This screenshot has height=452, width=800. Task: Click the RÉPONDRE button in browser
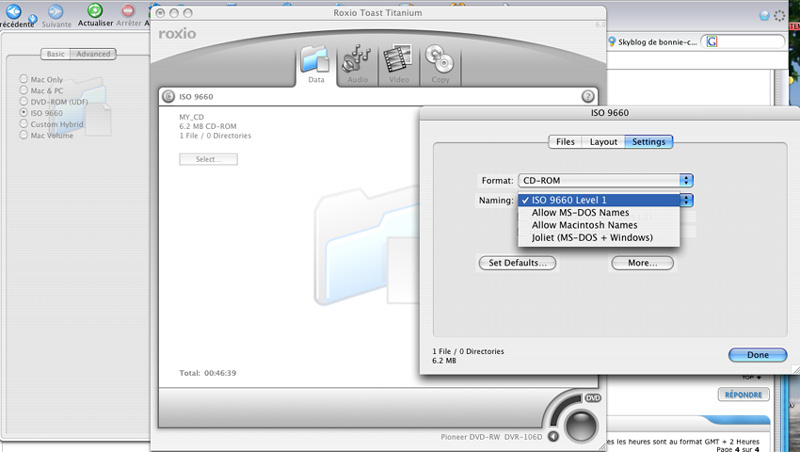coord(743,394)
